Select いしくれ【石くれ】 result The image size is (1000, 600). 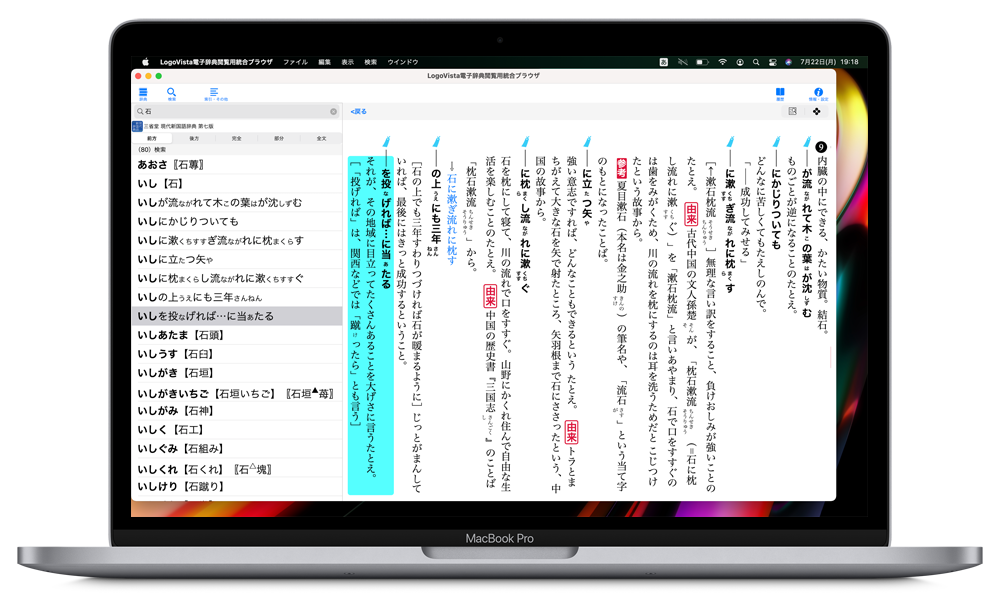pyautogui.click(x=237, y=469)
